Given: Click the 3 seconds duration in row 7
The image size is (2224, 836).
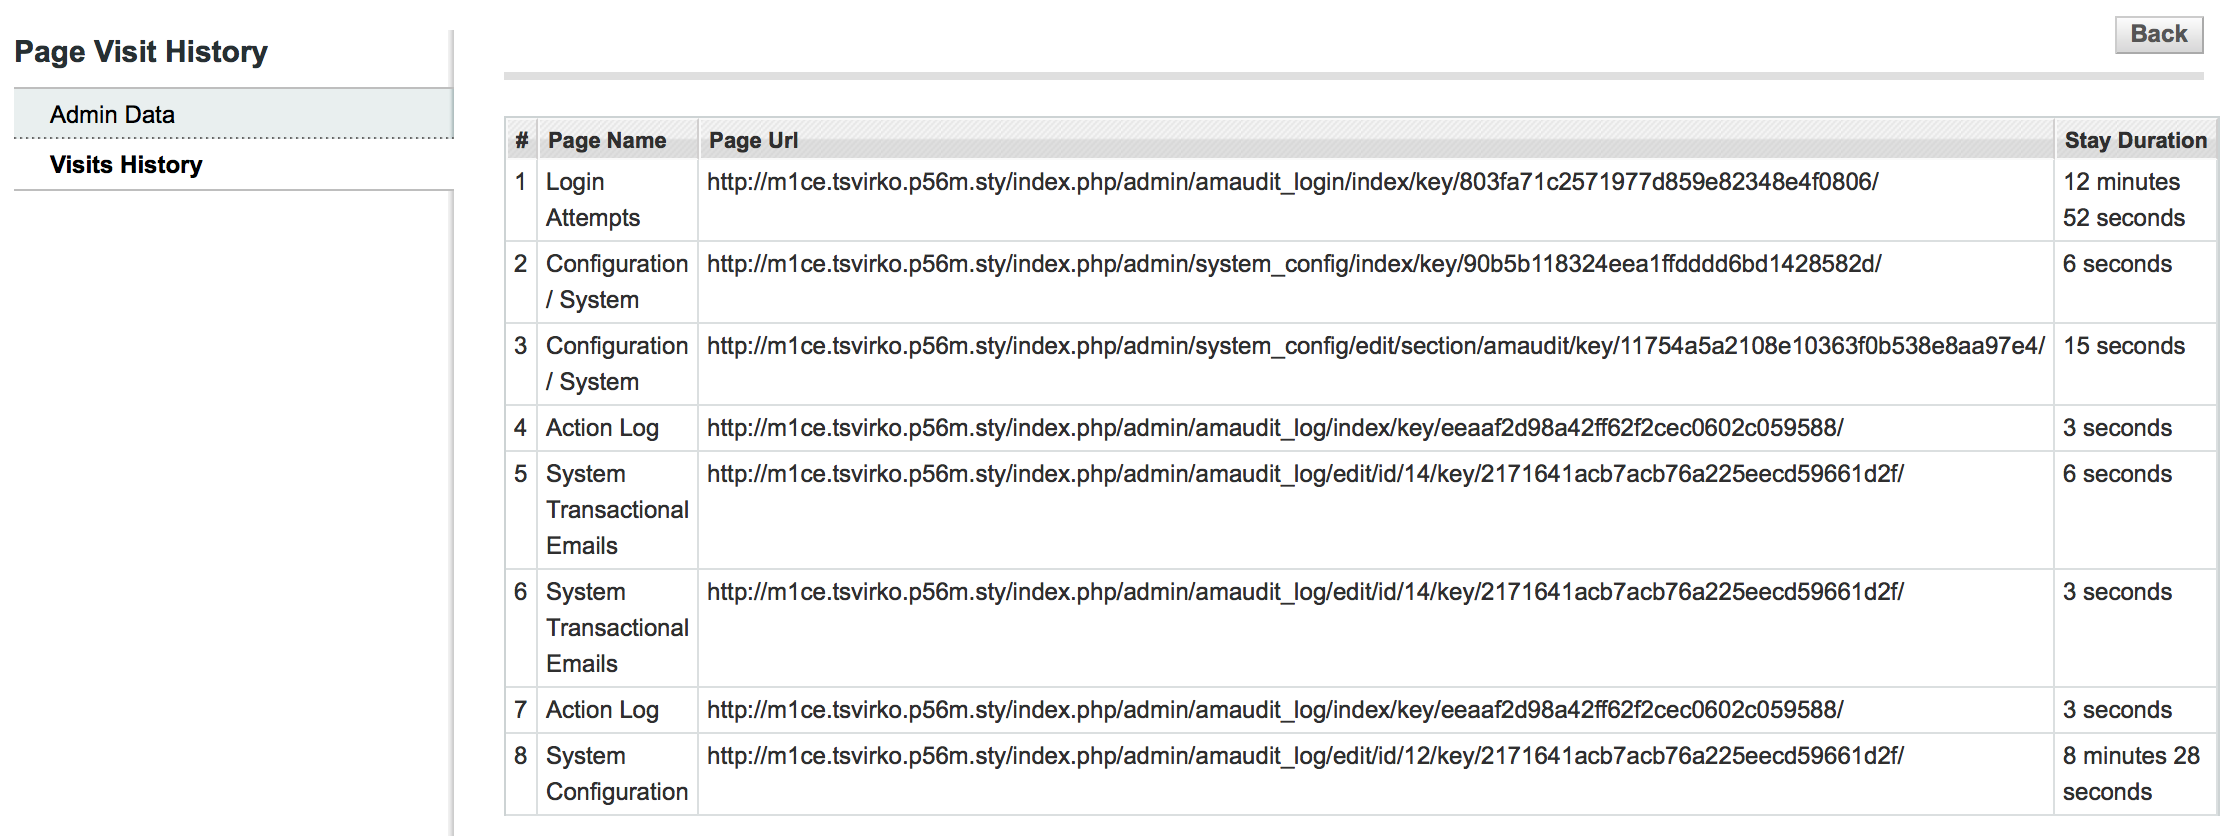Looking at the screenshot, I should [x=2117, y=710].
